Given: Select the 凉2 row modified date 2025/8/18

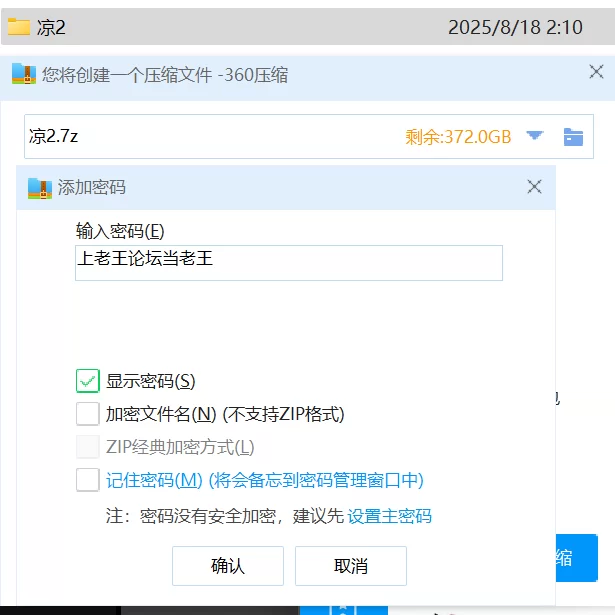Looking at the screenshot, I should [x=515, y=27].
